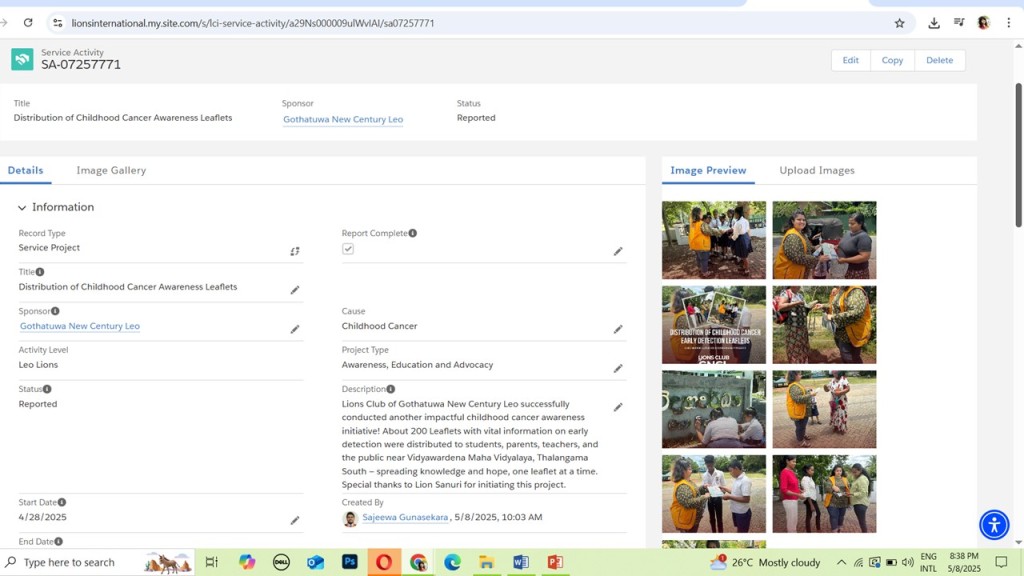Edit Title using its pencil icon
Image resolution: width=1024 pixels, height=576 pixels.
(x=295, y=290)
